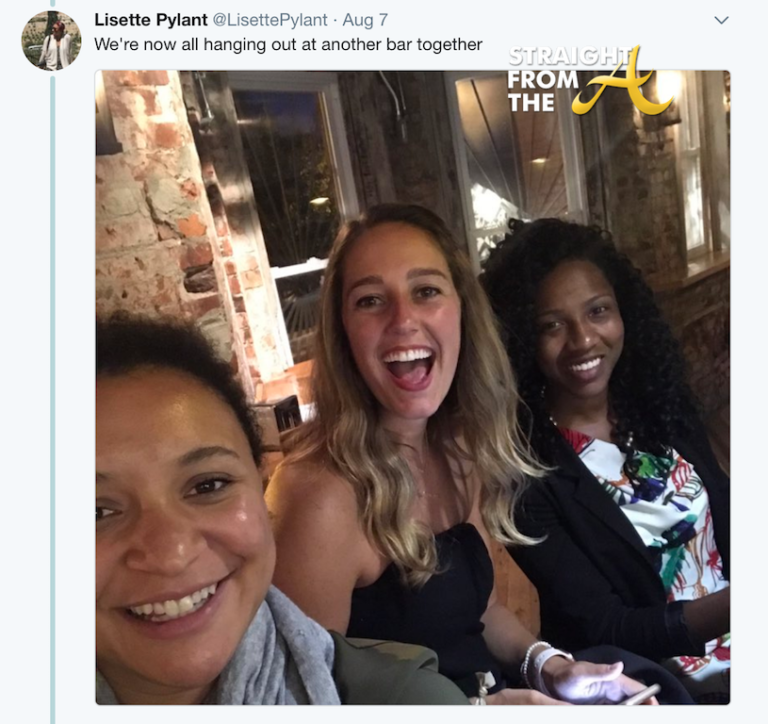Click the woman wearing the grey scarf

[x=180, y=520]
